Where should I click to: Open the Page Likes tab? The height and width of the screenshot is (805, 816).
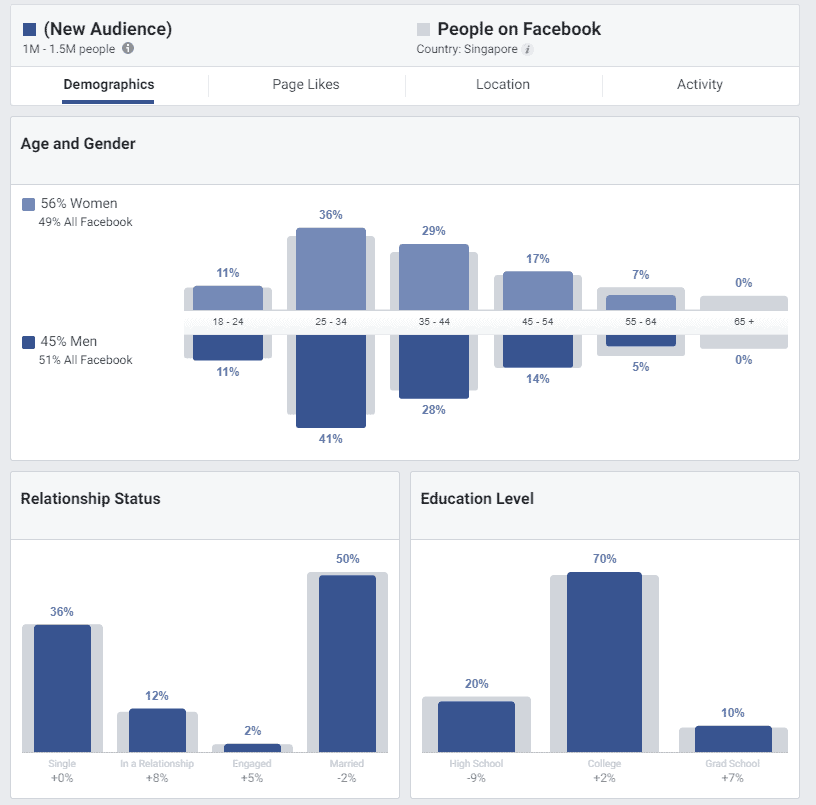point(305,85)
